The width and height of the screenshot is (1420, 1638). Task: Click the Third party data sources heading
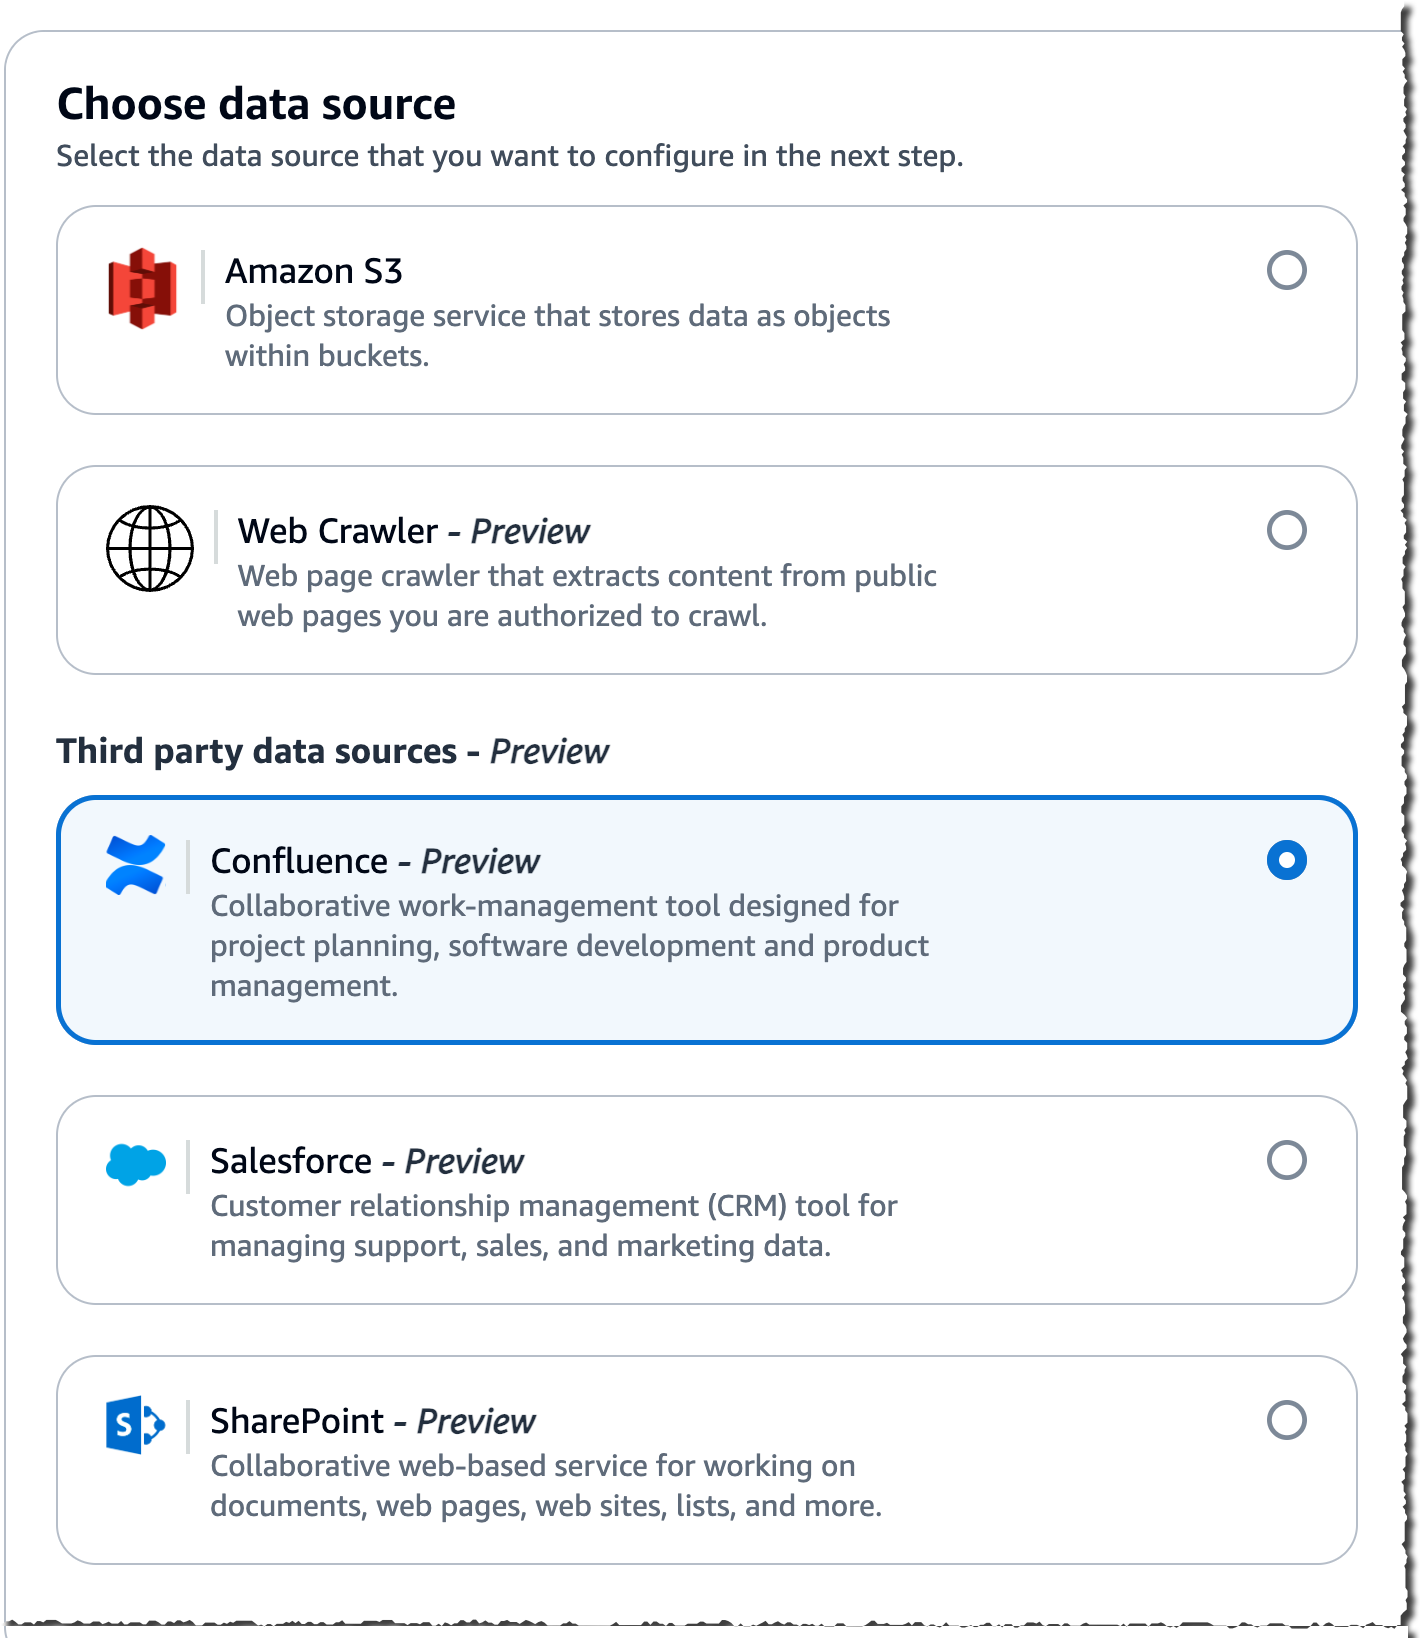click(333, 752)
